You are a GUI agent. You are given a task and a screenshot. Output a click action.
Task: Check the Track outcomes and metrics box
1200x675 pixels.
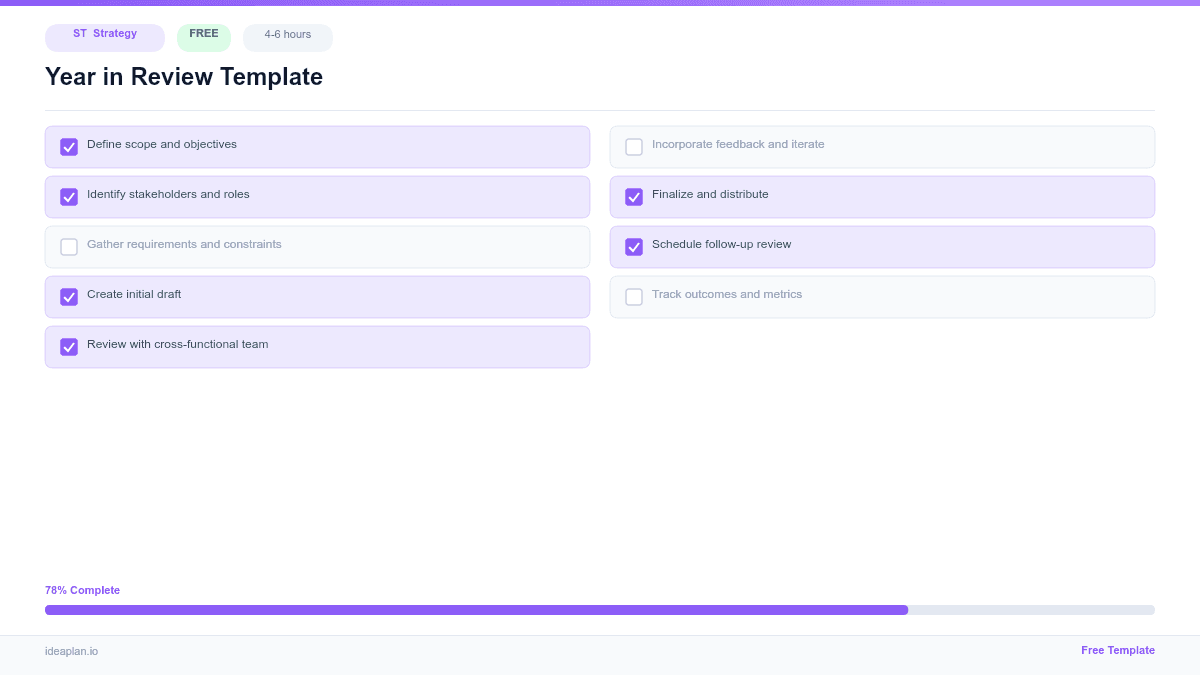pos(633,296)
